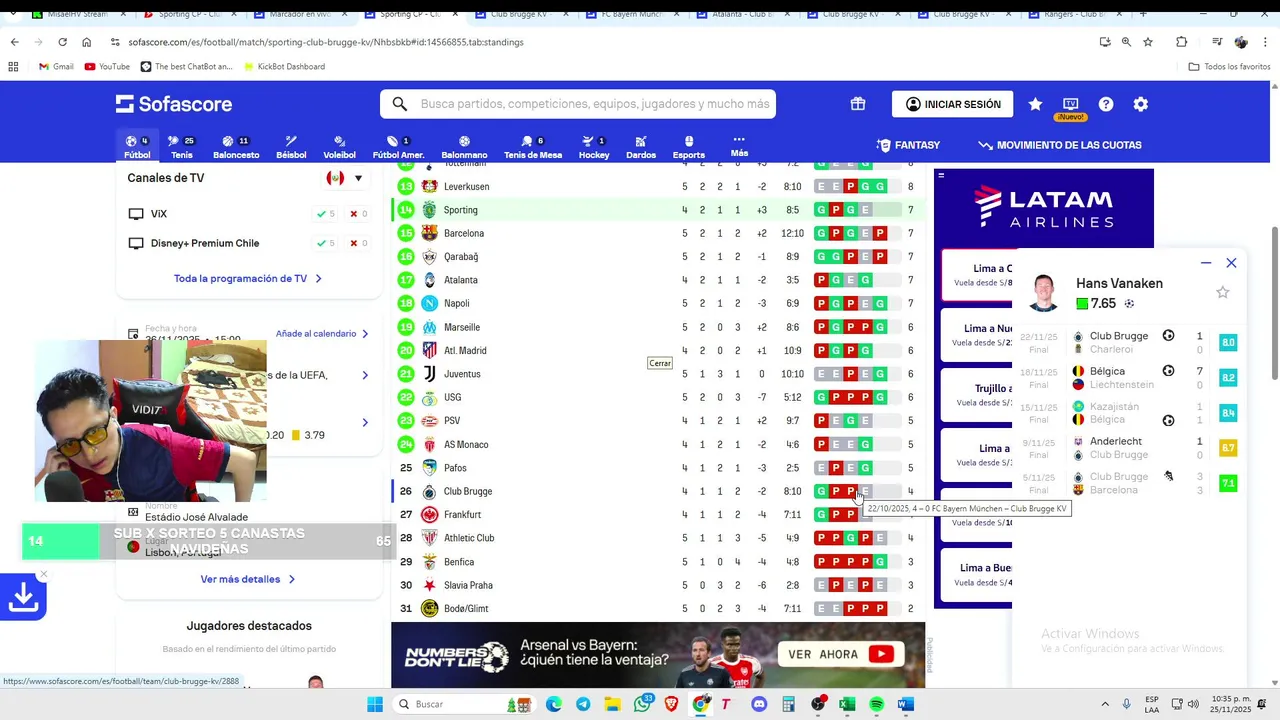Viewport: 1280px width, 720px height.
Task: Open Chrome extensions puzzle icon
Action: 1182,42
